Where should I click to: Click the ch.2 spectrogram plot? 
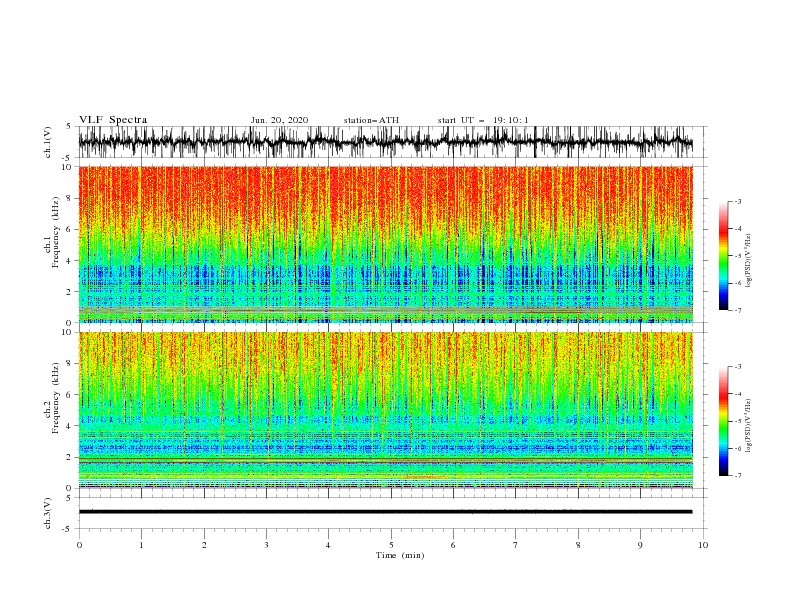point(385,410)
